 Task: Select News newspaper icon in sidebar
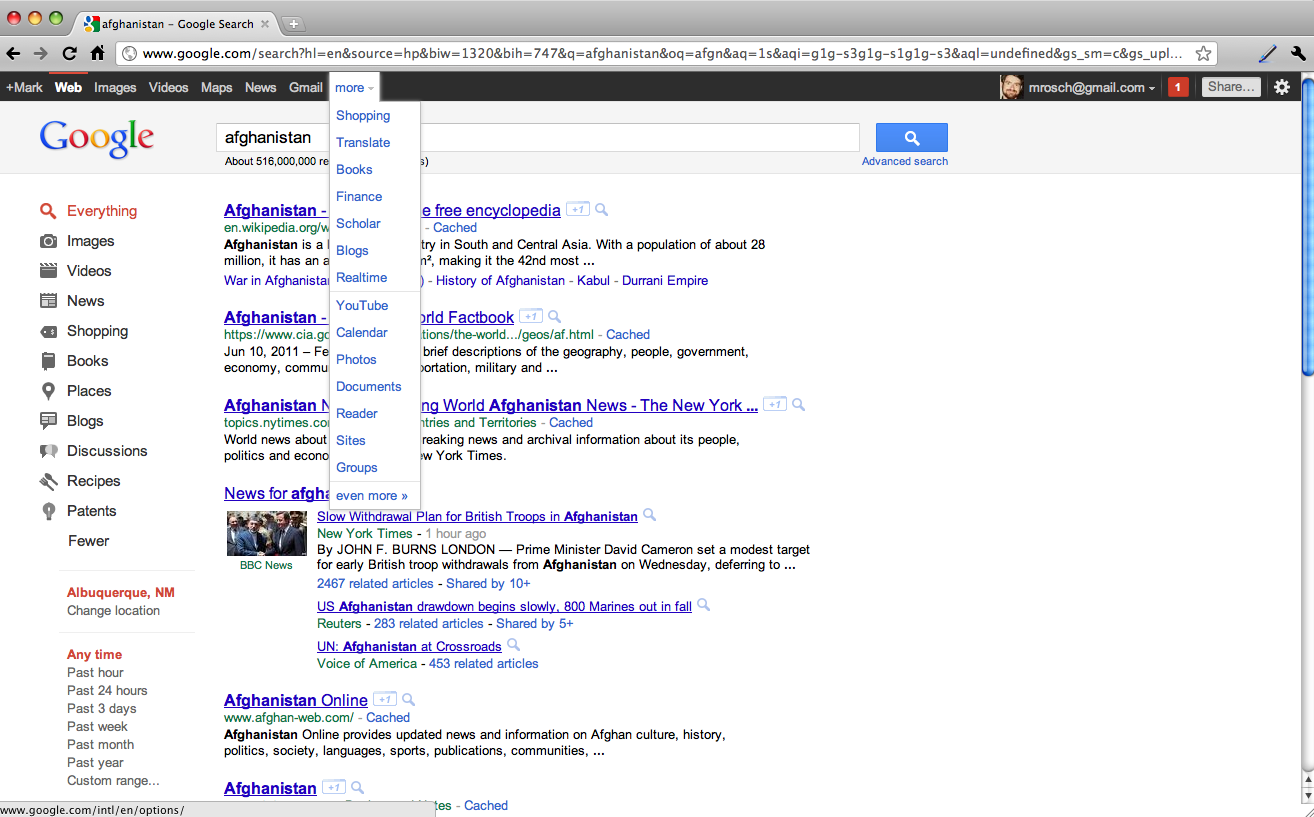(x=48, y=301)
